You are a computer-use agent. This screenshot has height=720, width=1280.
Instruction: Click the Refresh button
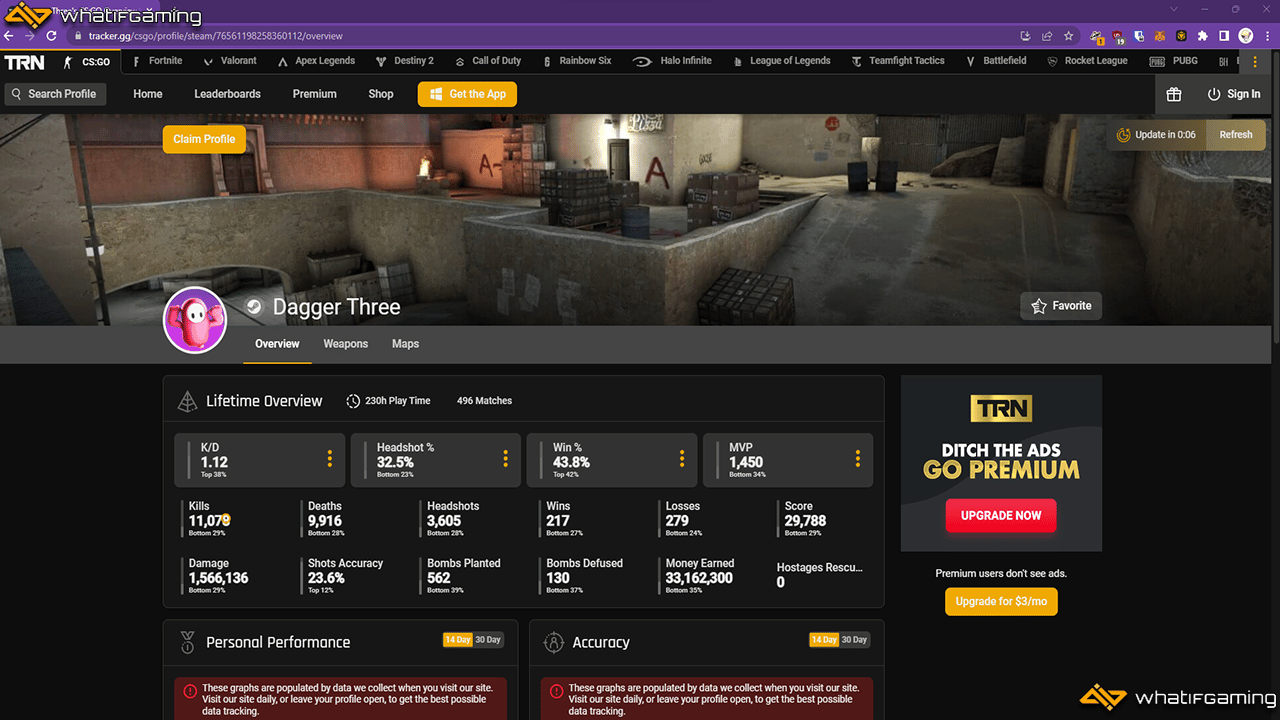[1236, 135]
